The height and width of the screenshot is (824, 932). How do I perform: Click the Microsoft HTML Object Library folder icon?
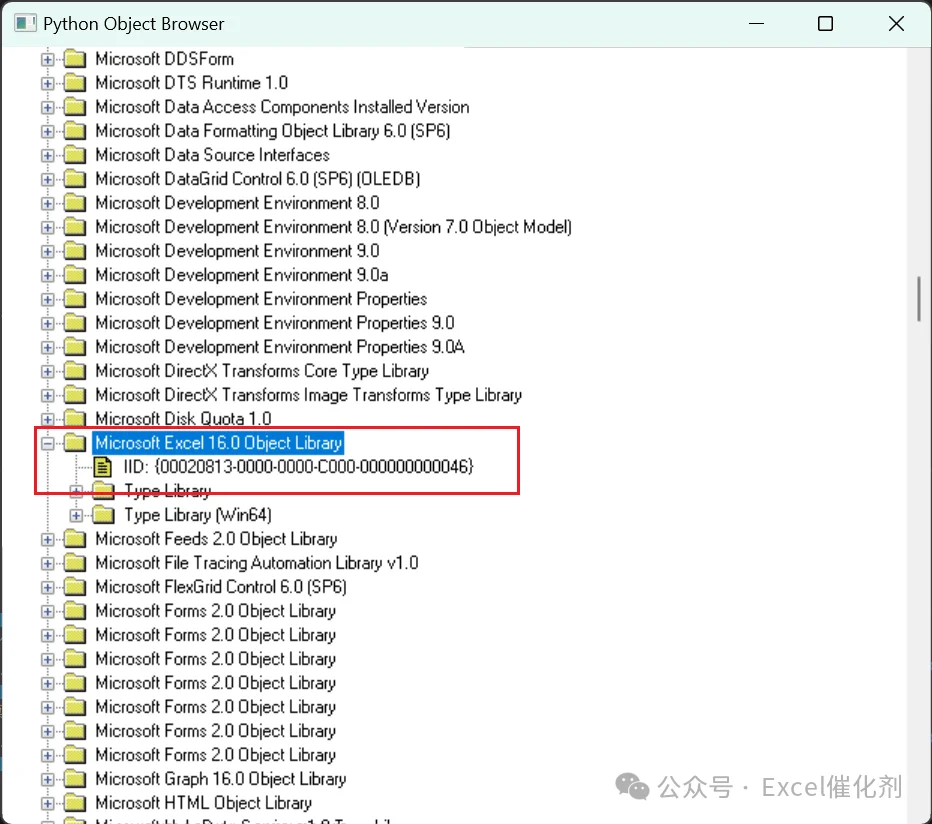pyautogui.click(x=75, y=803)
